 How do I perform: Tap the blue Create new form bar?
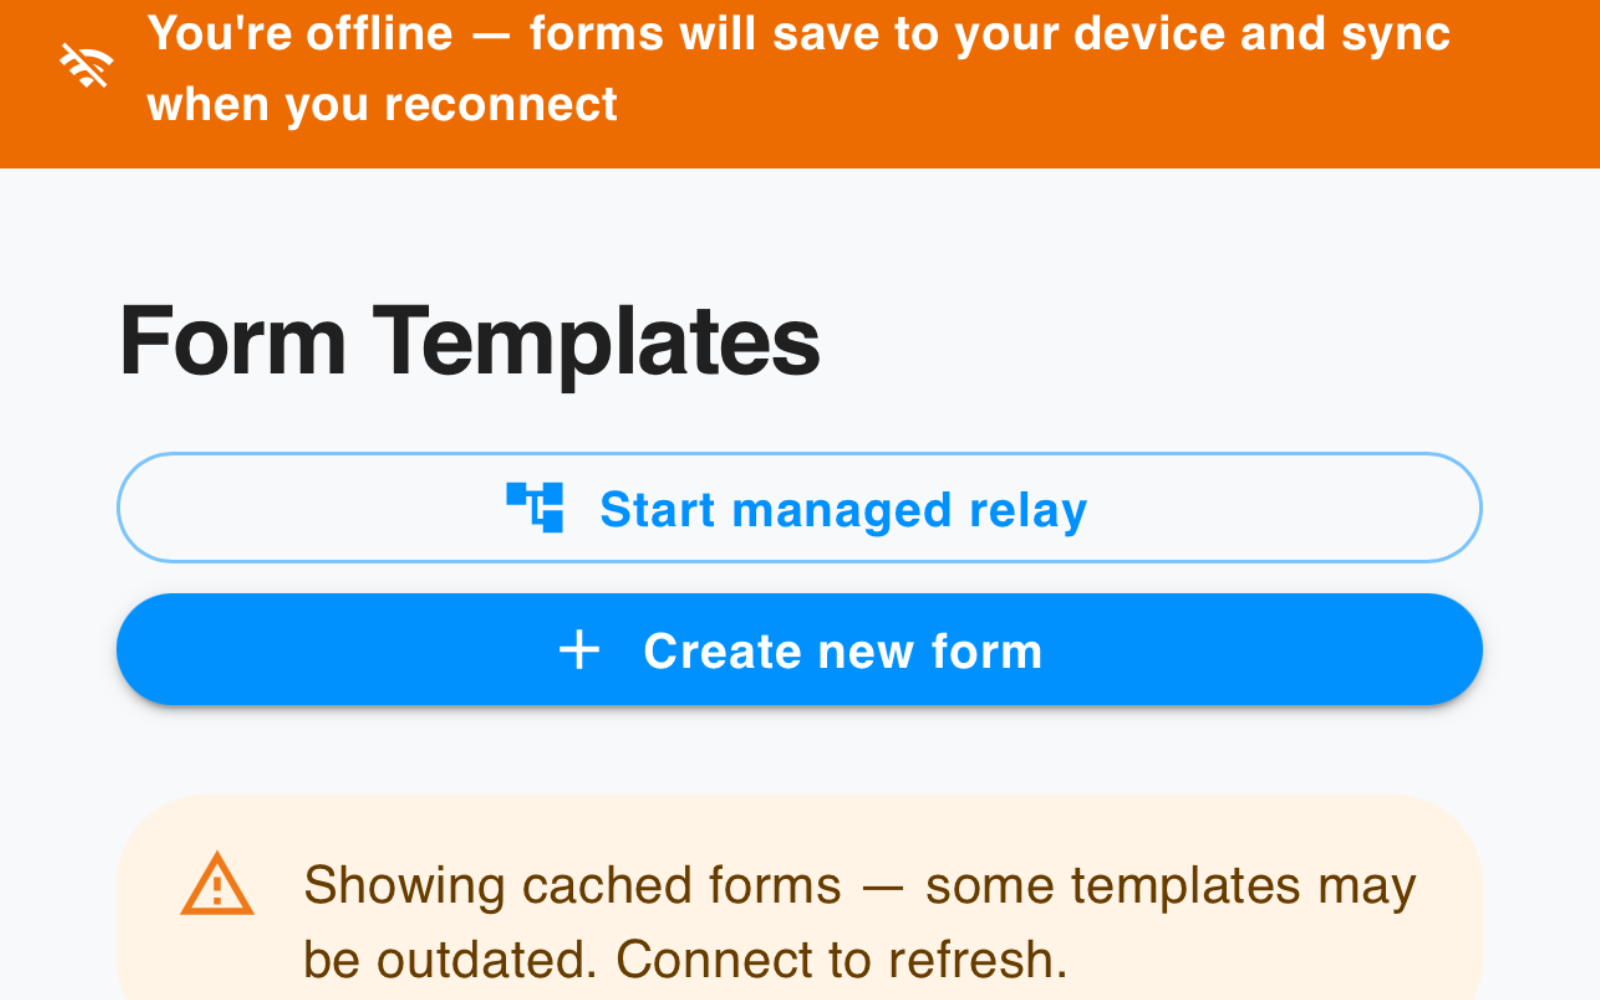pos(800,649)
